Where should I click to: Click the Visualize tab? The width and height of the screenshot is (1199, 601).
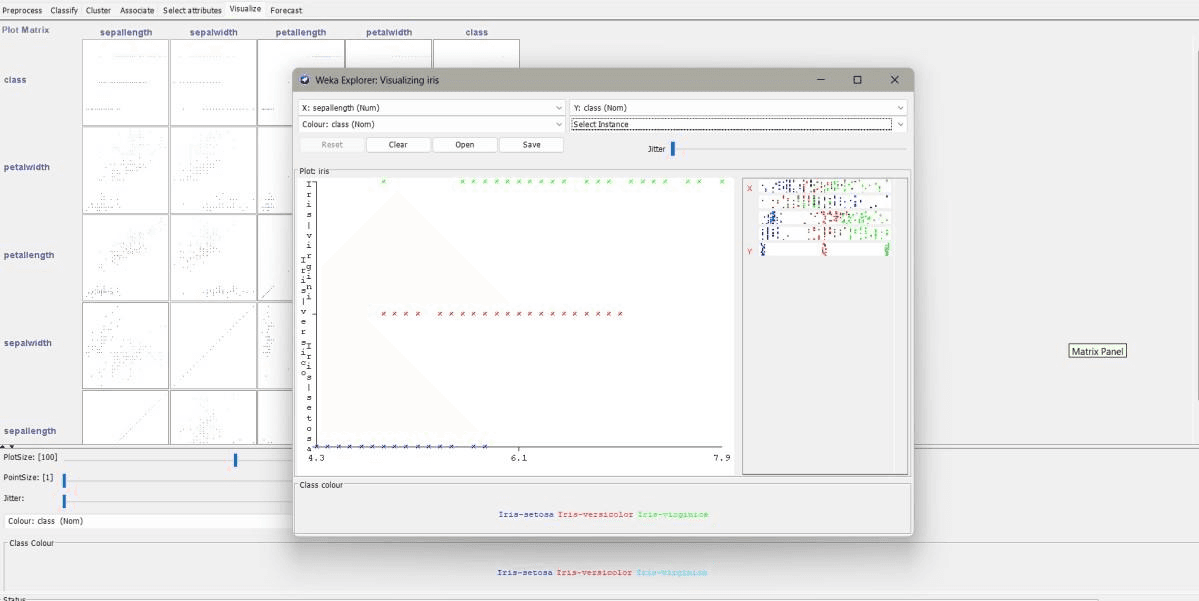pyautogui.click(x=245, y=9)
